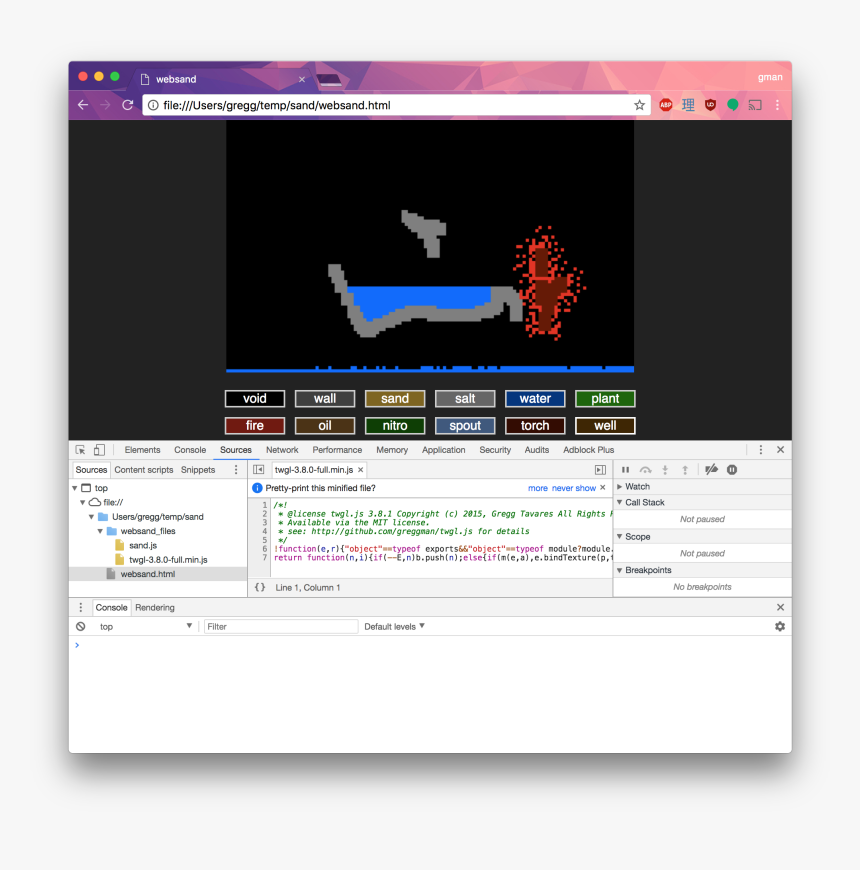The height and width of the screenshot is (870, 860).
Task: Collapse the file:// tree node
Action: pos(83,503)
